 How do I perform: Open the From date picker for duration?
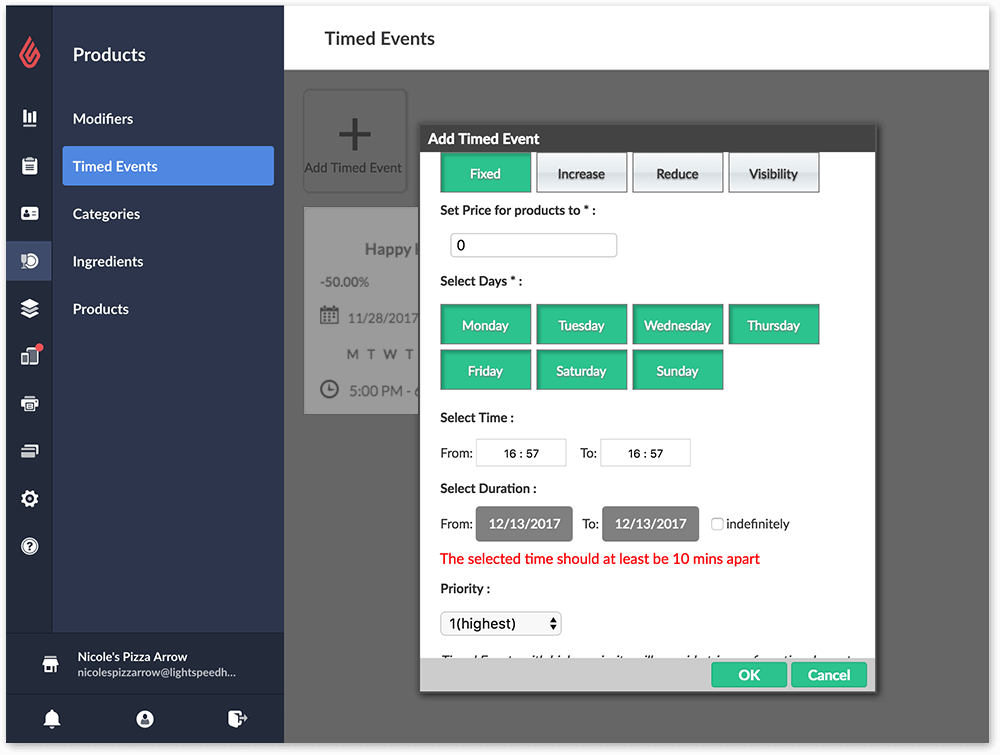point(524,524)
